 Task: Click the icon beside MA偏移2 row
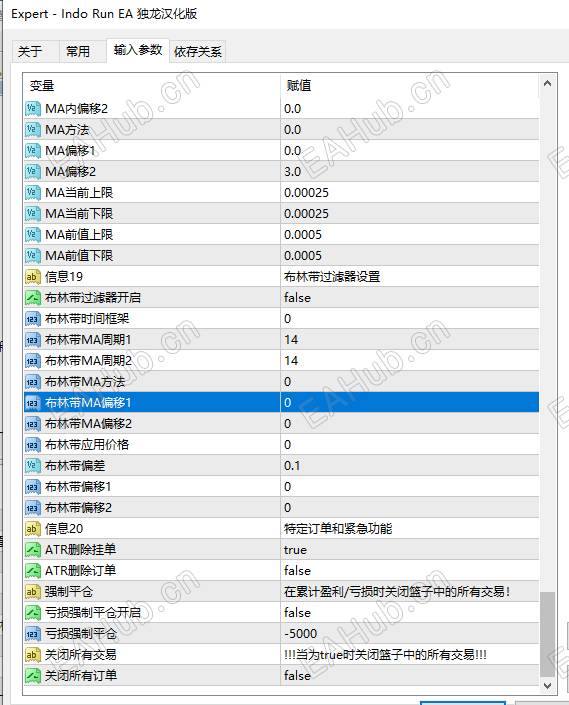tap(32, 172)
